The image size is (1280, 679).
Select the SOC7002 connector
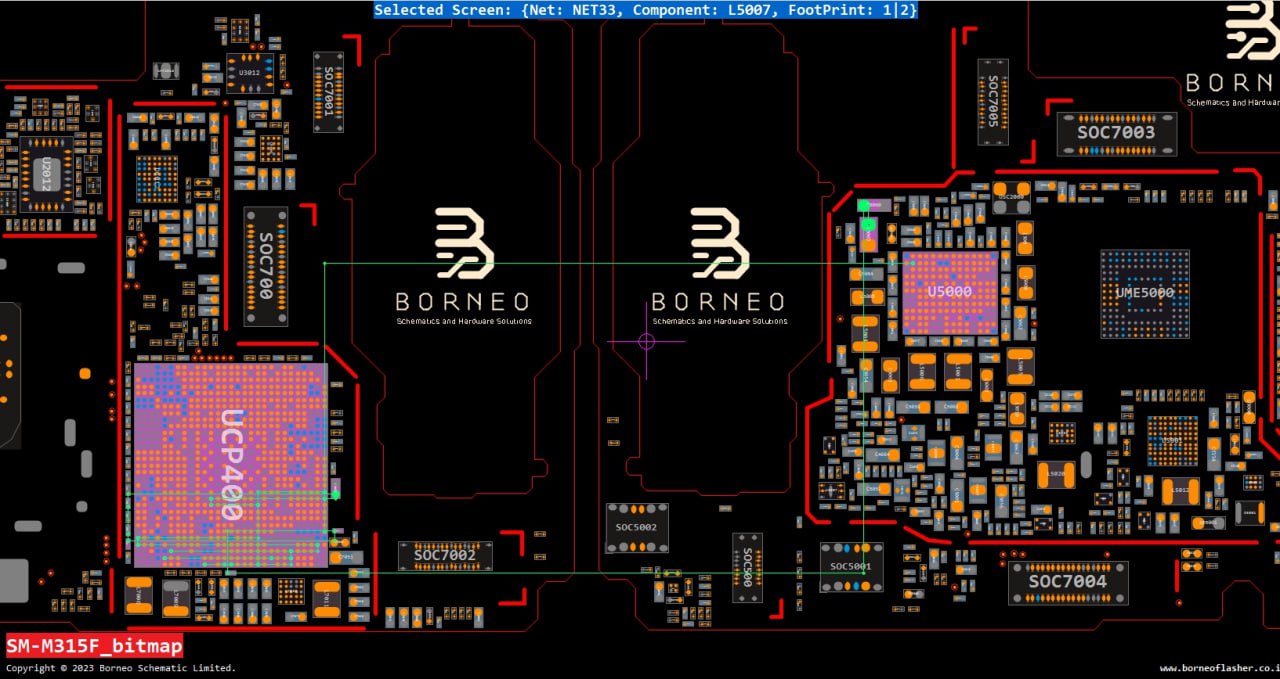click(x=445, y=555)
